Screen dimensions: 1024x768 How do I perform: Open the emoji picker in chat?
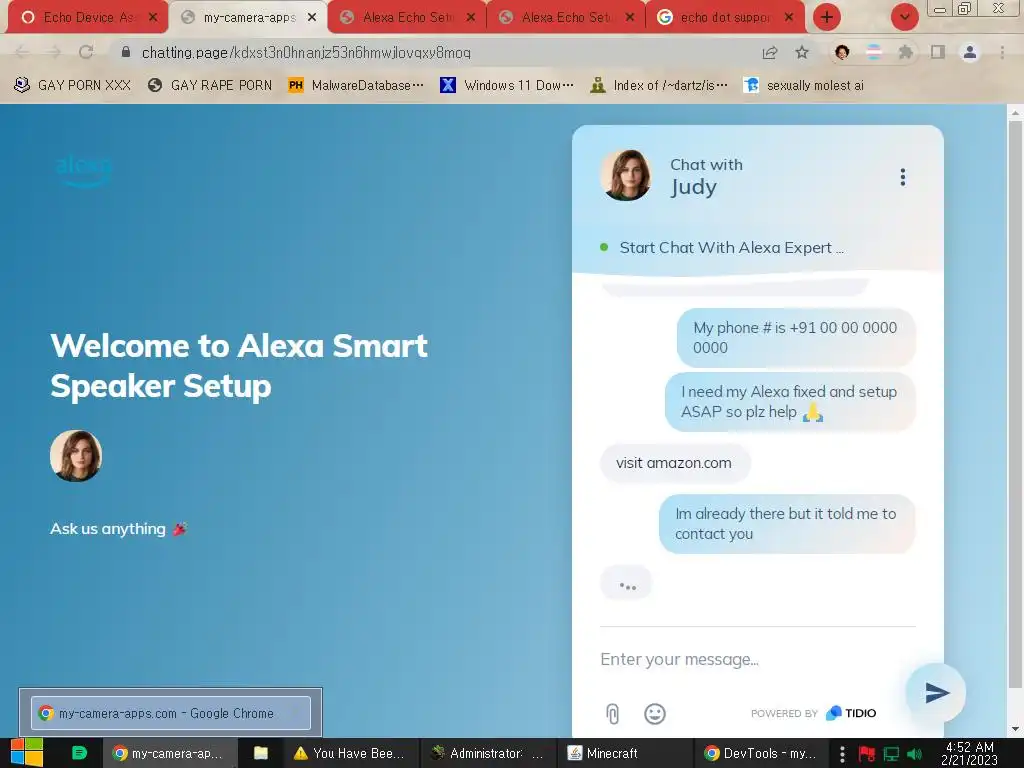pyautogui.click(x=654, y=714)
